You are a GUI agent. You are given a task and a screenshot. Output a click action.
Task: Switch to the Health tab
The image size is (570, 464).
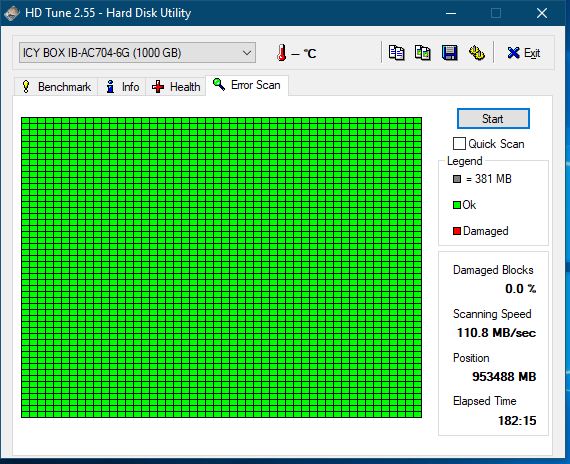pyautogui.click(x=176, y=87)
